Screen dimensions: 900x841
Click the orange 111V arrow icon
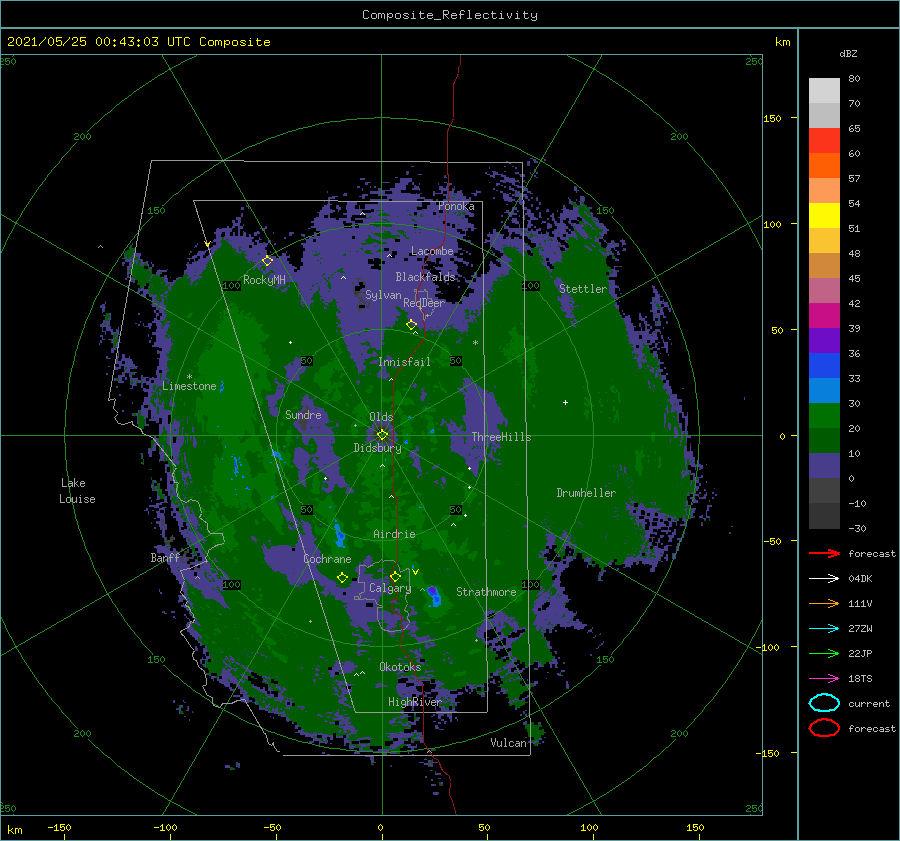tap(824, 603)
